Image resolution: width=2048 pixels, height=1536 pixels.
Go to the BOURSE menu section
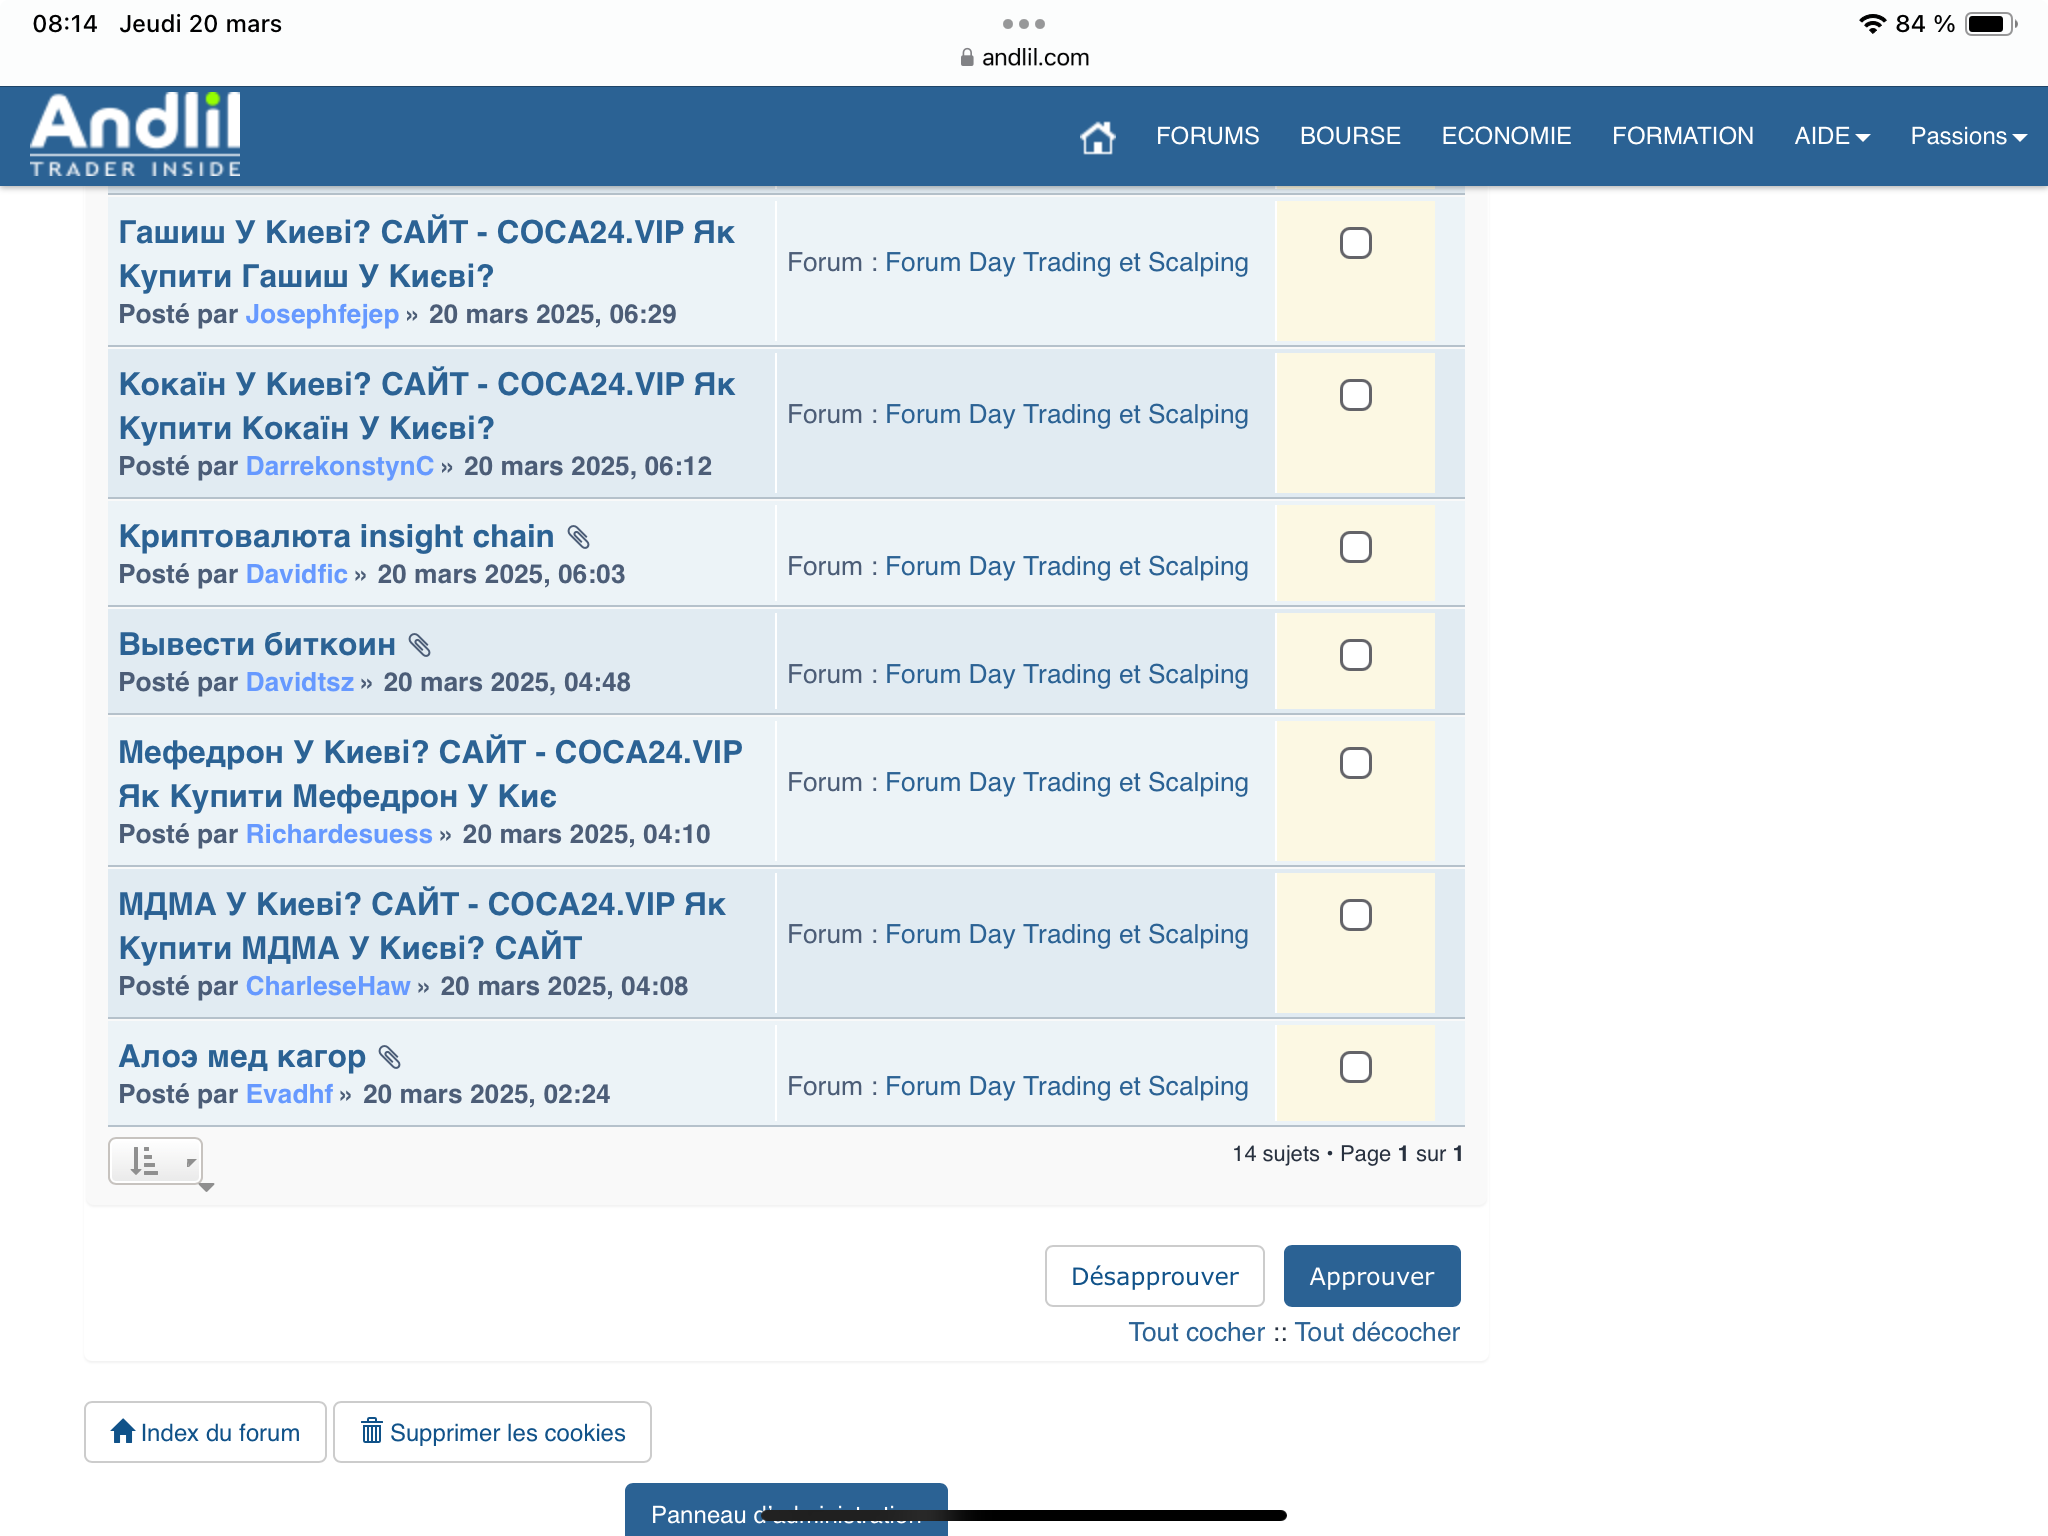pyautogui.click(x=1349, y=136)
